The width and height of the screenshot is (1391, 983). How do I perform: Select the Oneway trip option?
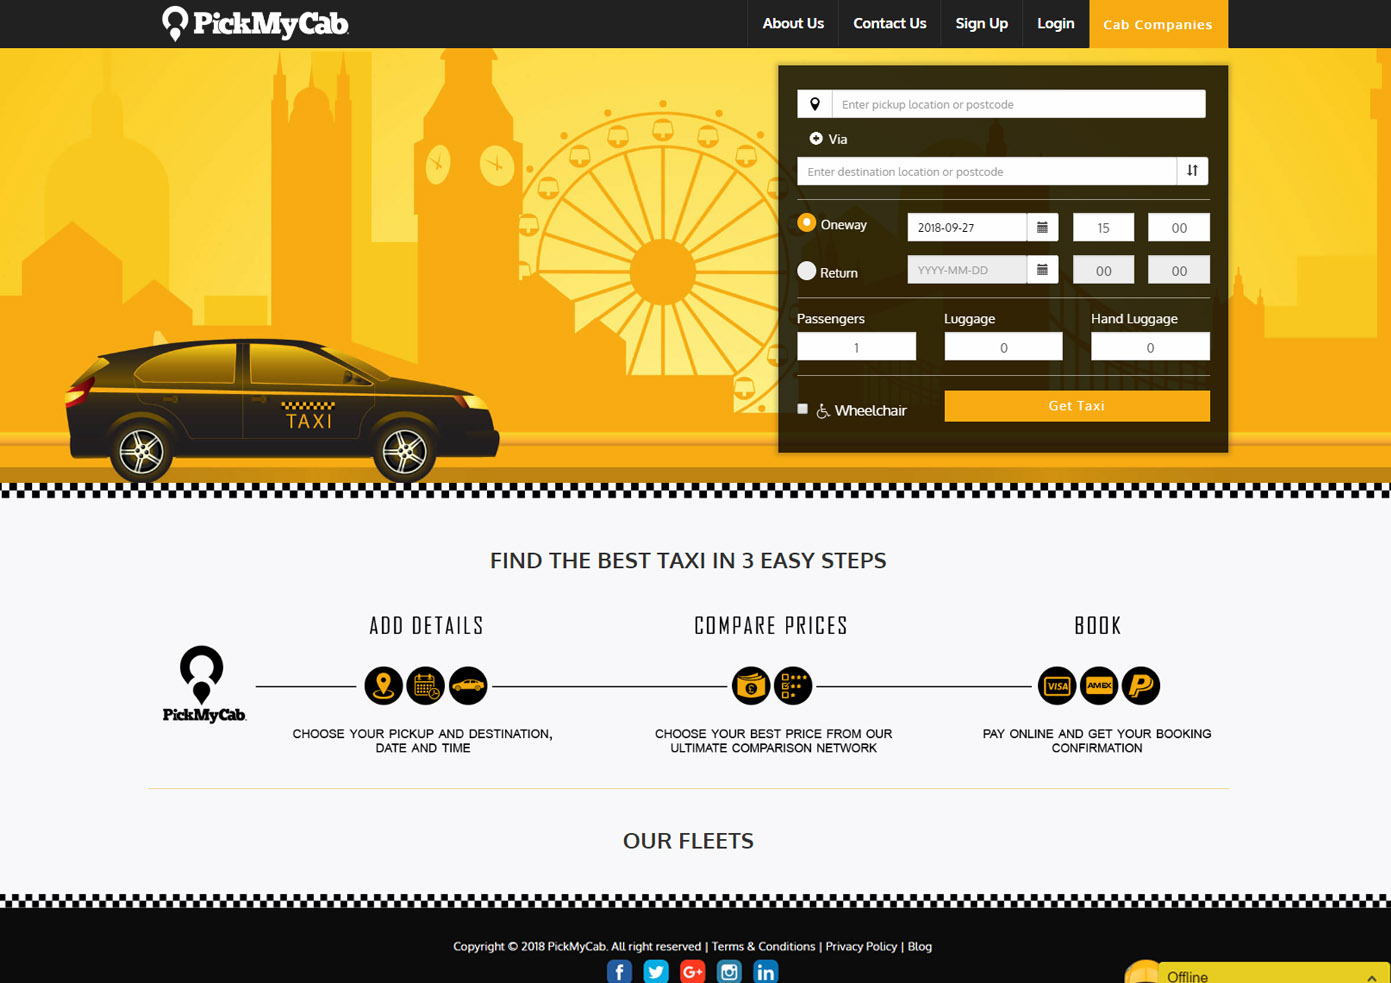(x=807, y=223)
